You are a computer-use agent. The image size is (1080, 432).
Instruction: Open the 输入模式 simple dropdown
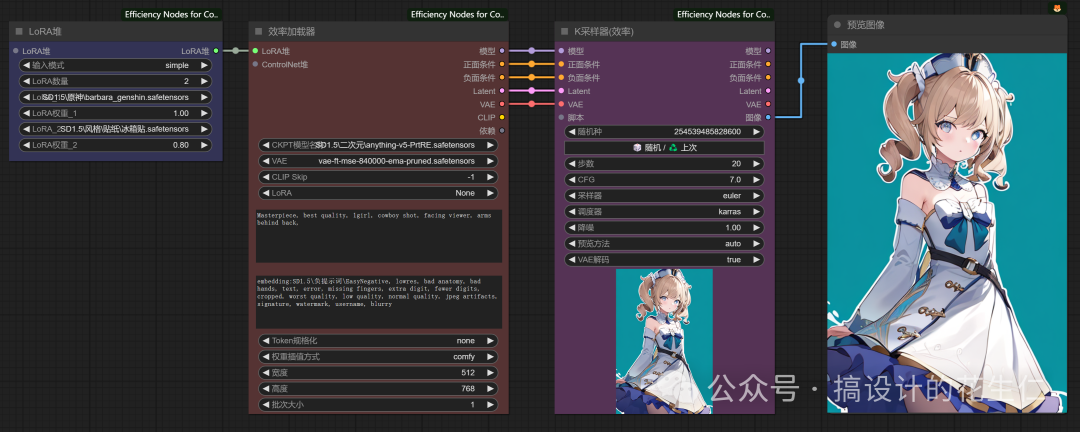click(x=116, y=65)
